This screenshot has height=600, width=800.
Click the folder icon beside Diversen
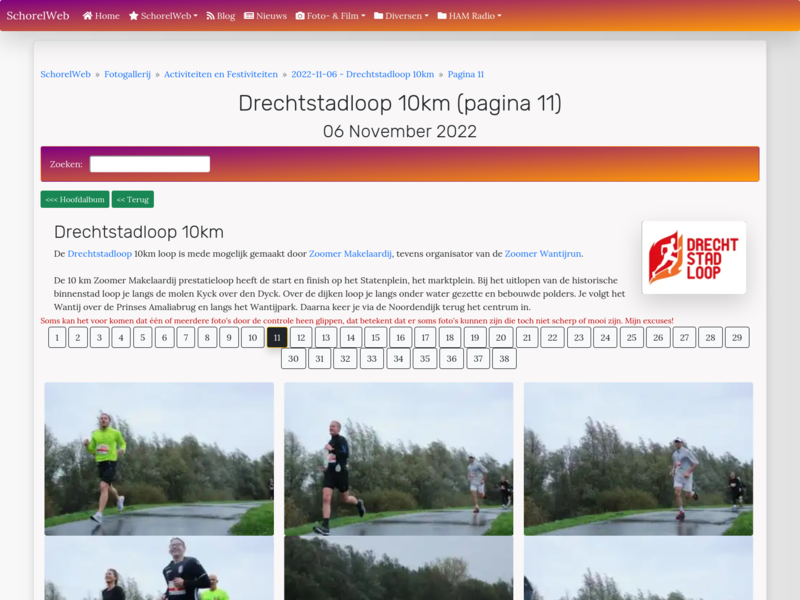379,16
